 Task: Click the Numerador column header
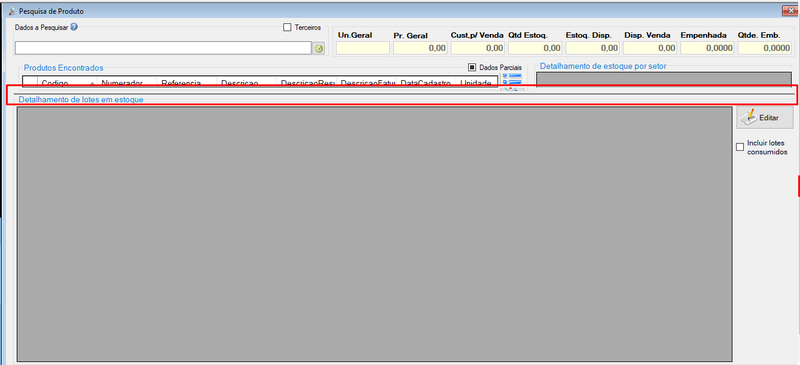pyautogui.click(x=127, y=83)
